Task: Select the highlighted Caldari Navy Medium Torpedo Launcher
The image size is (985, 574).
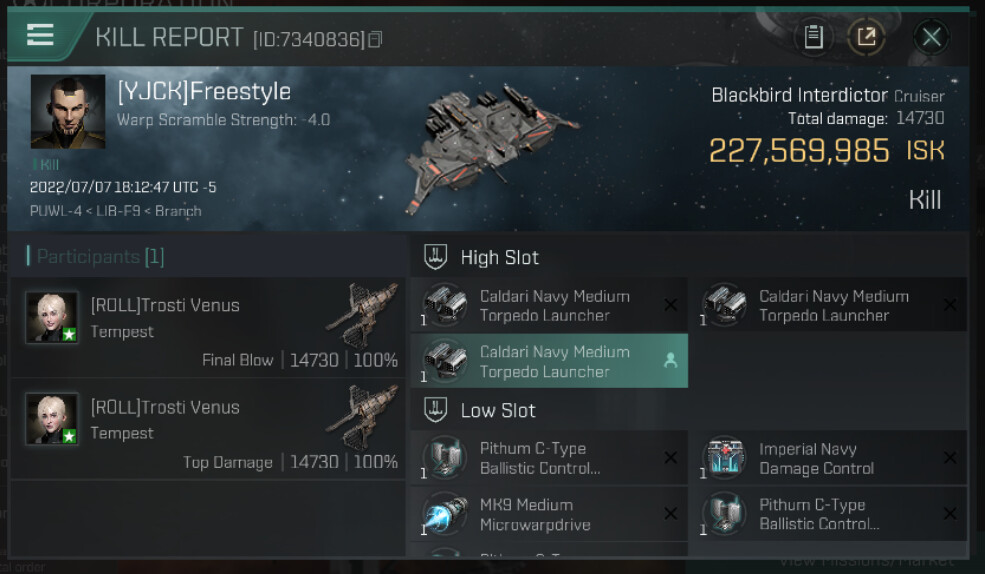Action: (x=549, y=361)
